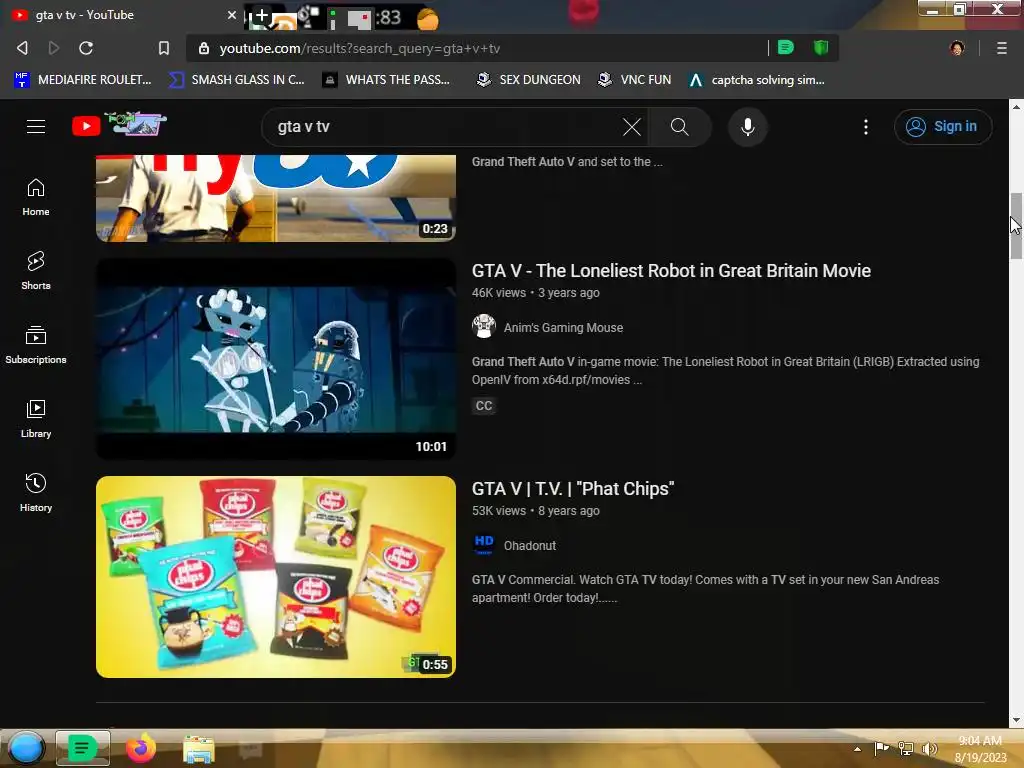The height and width of the screenshot is (768, 1024).
Task: Click the Loneliest Robot video description text
Action: point(726,371)
